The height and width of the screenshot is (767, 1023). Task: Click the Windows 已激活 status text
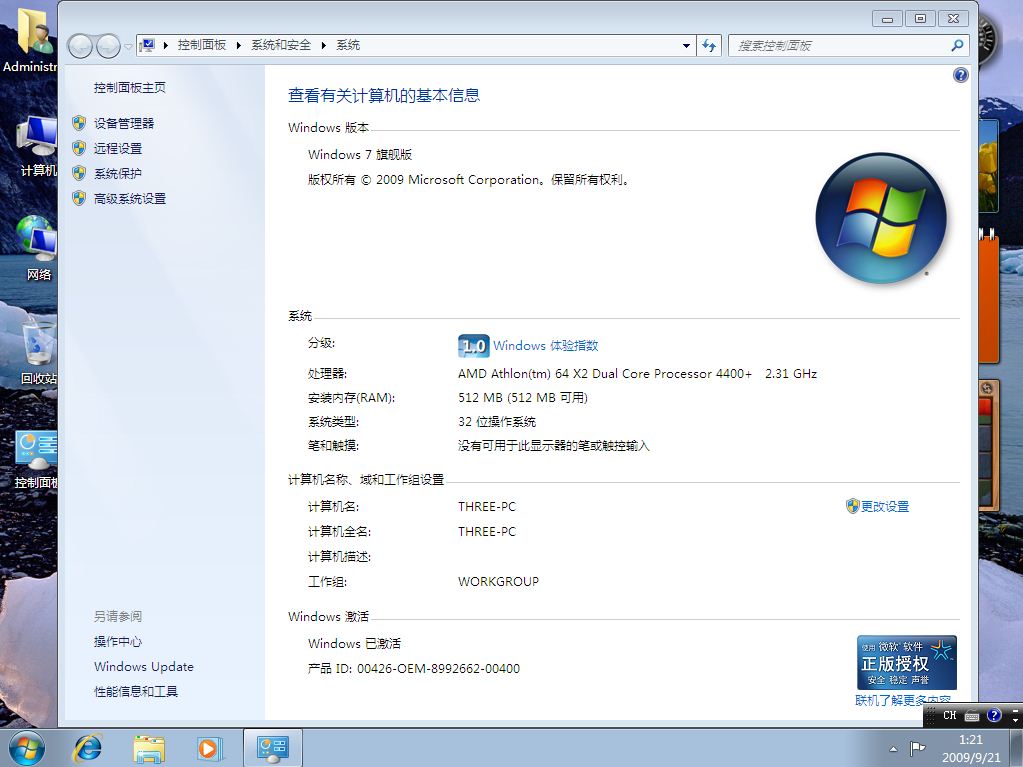[354, 644]
